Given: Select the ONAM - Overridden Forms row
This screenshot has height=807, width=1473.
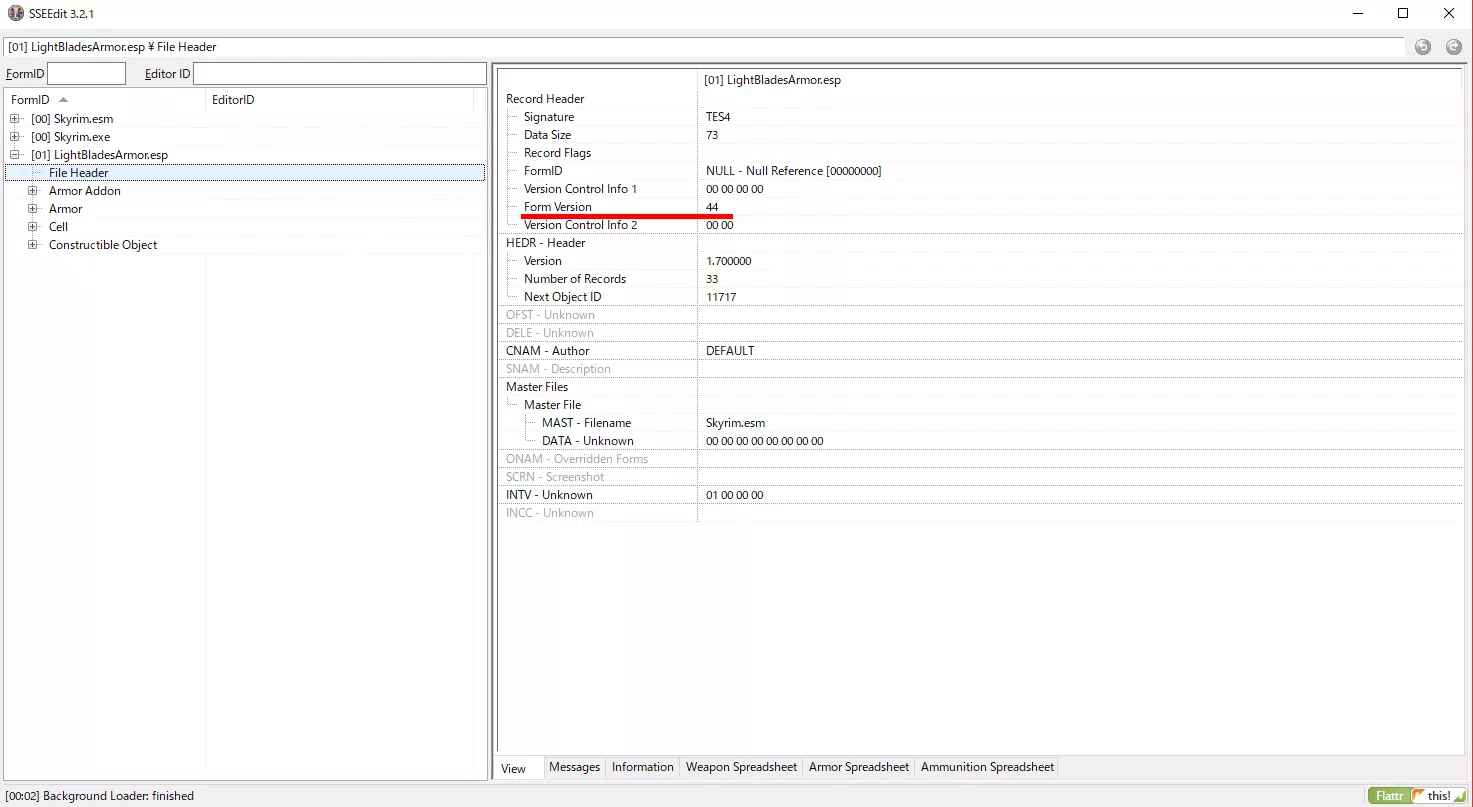Looking at the screenshot, I should pos(980,459).
